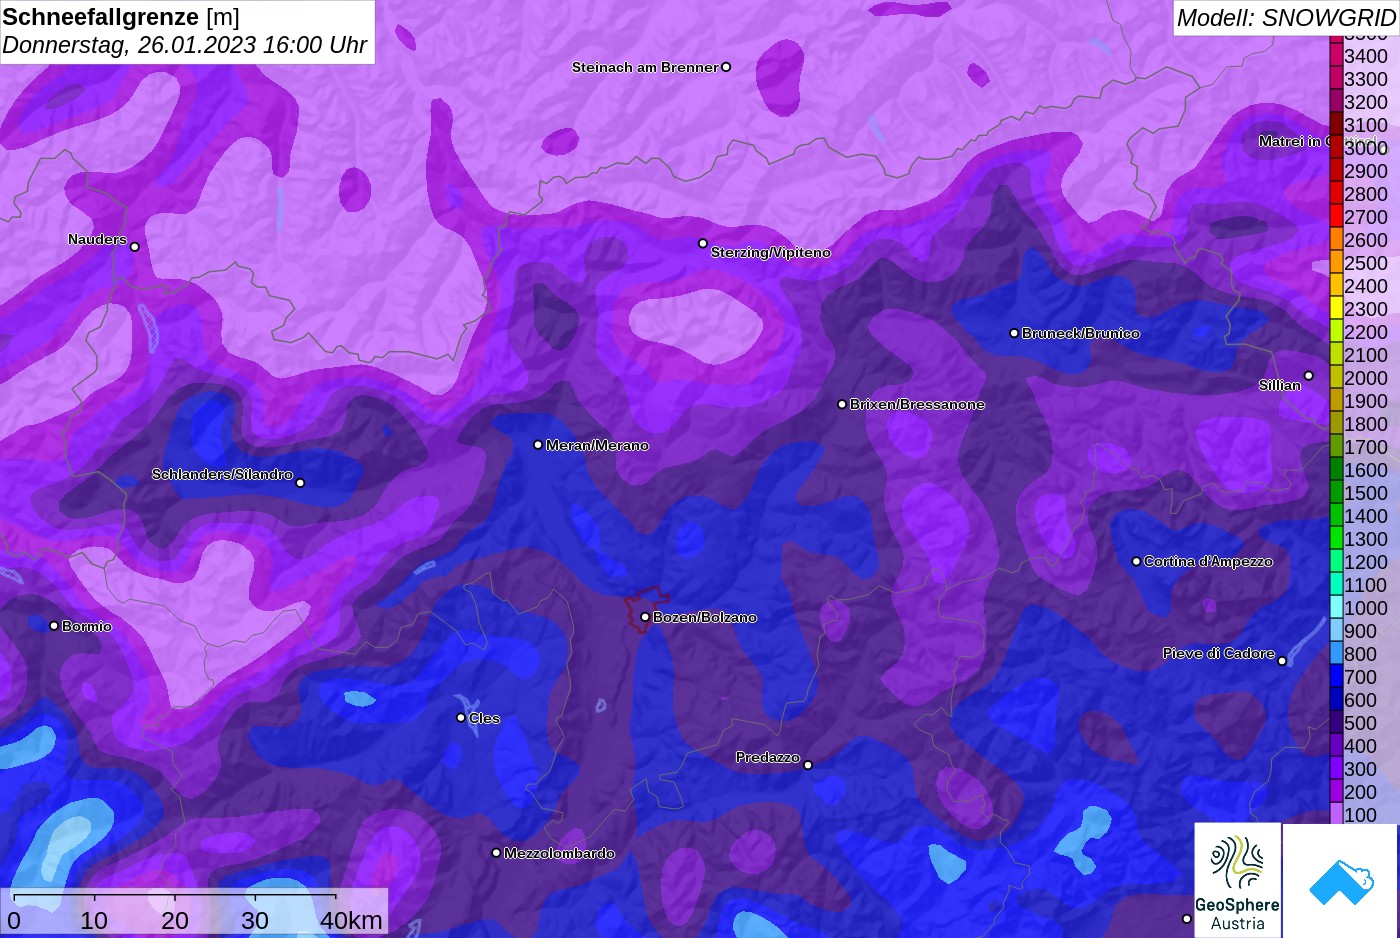Click the legend value '2000'
The width and height of the screenshot is (1400, 938).
tap(1366, 378)
